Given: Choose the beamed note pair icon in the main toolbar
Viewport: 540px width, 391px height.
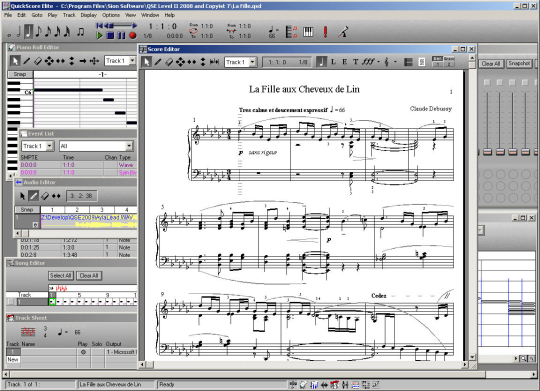Looking at the screenshot, I should (x=81, y=32).
